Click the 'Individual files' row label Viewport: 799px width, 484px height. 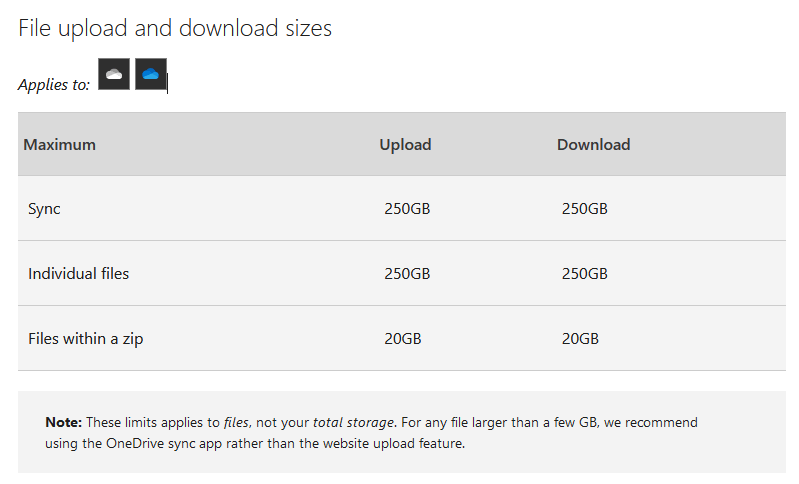coord(78,273)
